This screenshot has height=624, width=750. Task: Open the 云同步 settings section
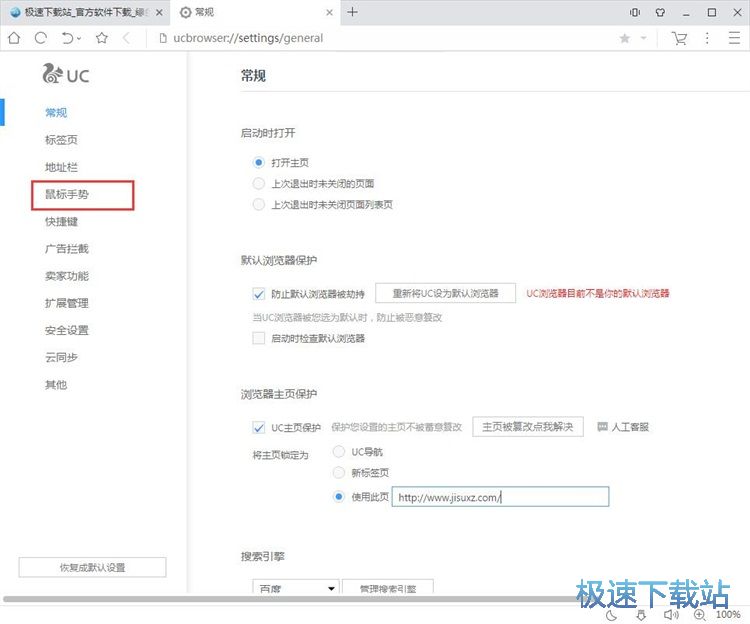pyautogui.click(x=61, y=357)
